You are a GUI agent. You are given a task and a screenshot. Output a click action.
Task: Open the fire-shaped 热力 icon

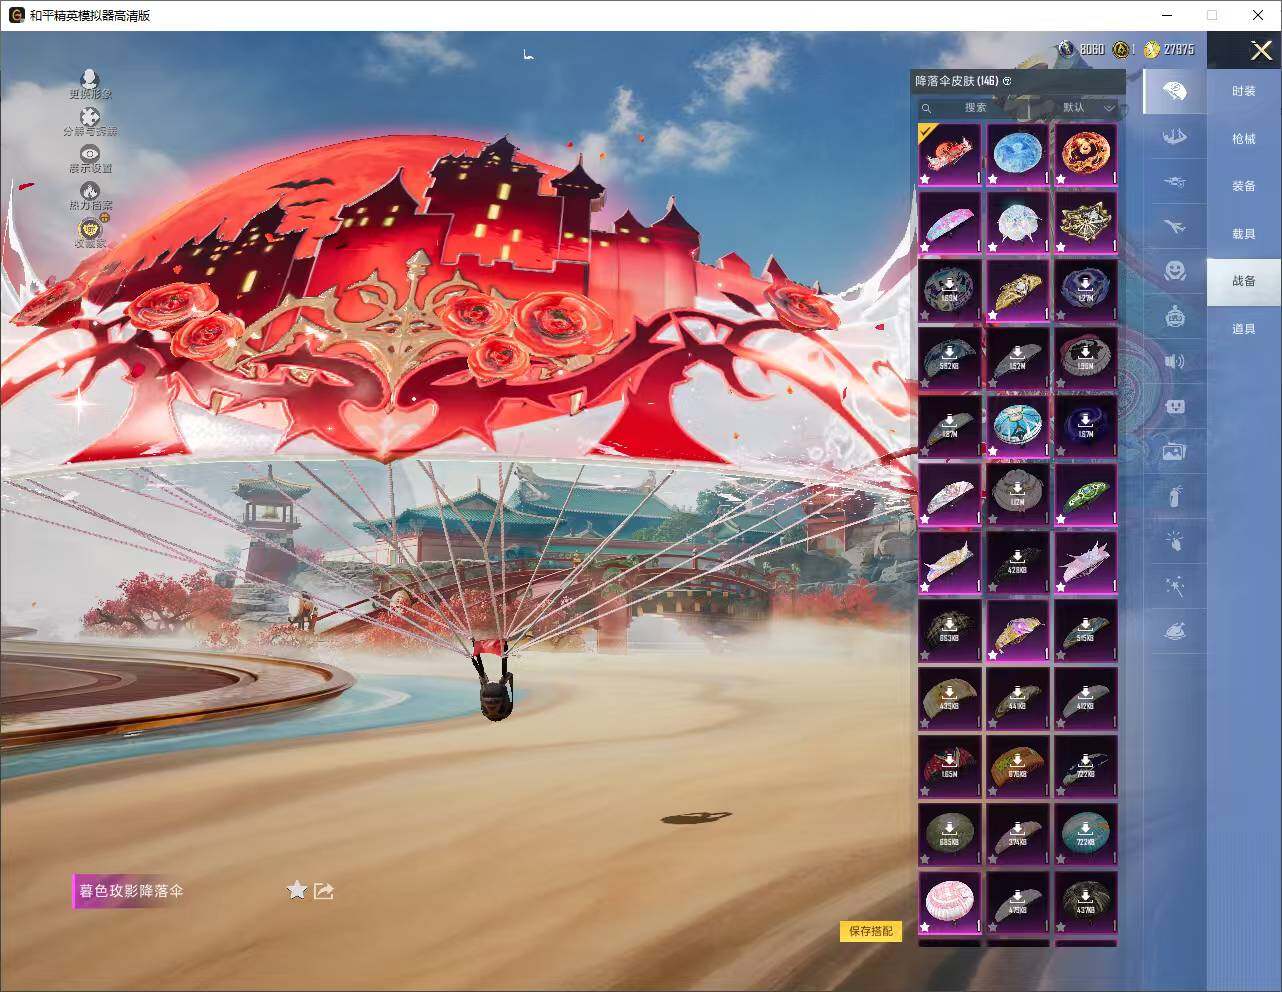[x=89, y=191]
